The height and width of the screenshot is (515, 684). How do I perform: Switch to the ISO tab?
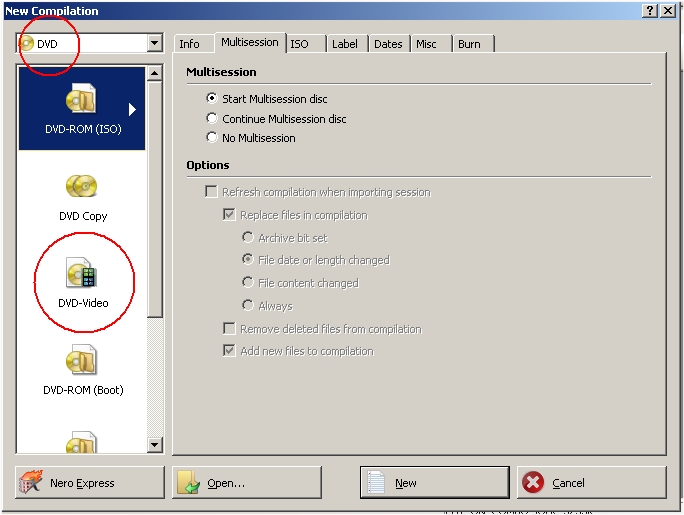(x=306, y=44)
